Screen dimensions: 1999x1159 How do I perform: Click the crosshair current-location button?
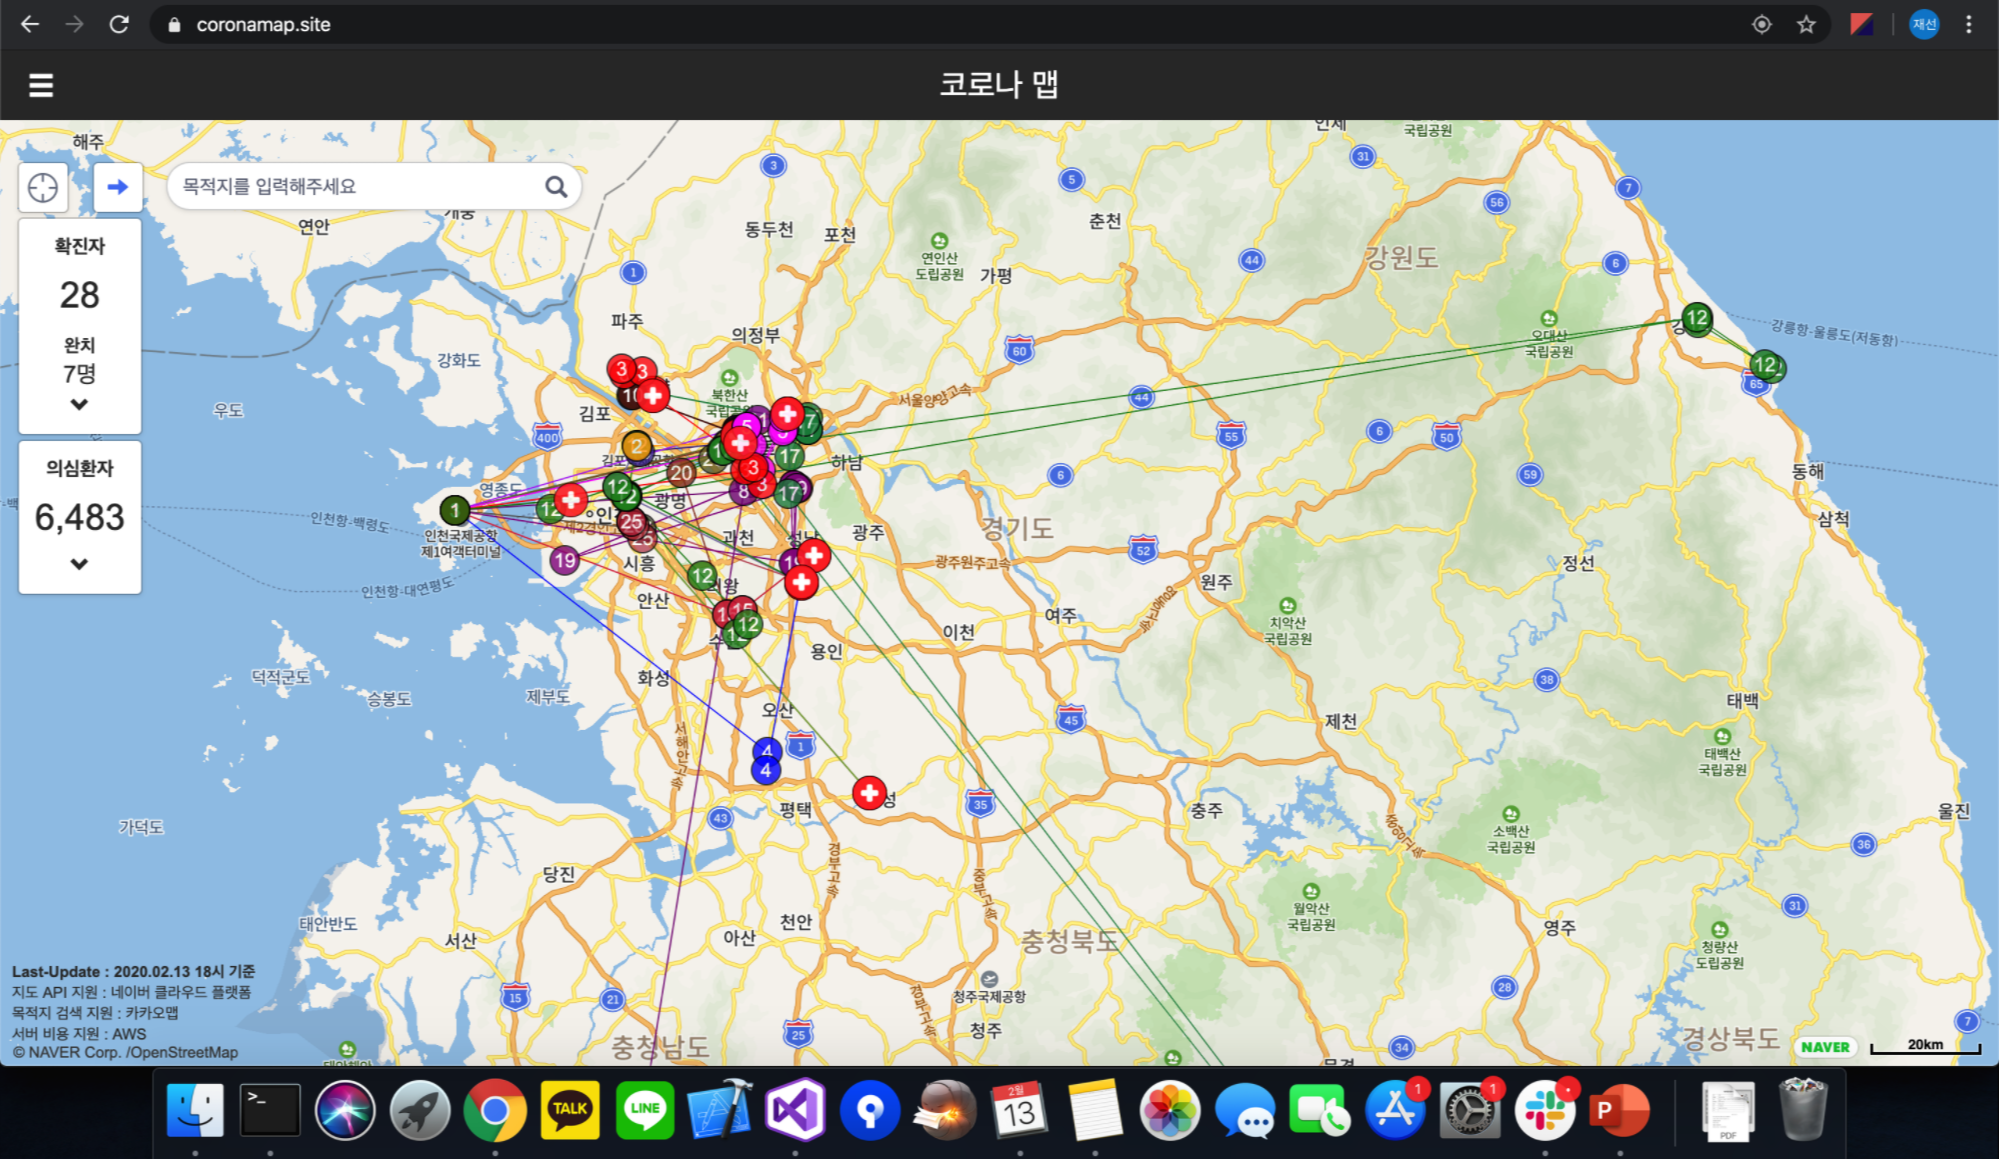43,187
